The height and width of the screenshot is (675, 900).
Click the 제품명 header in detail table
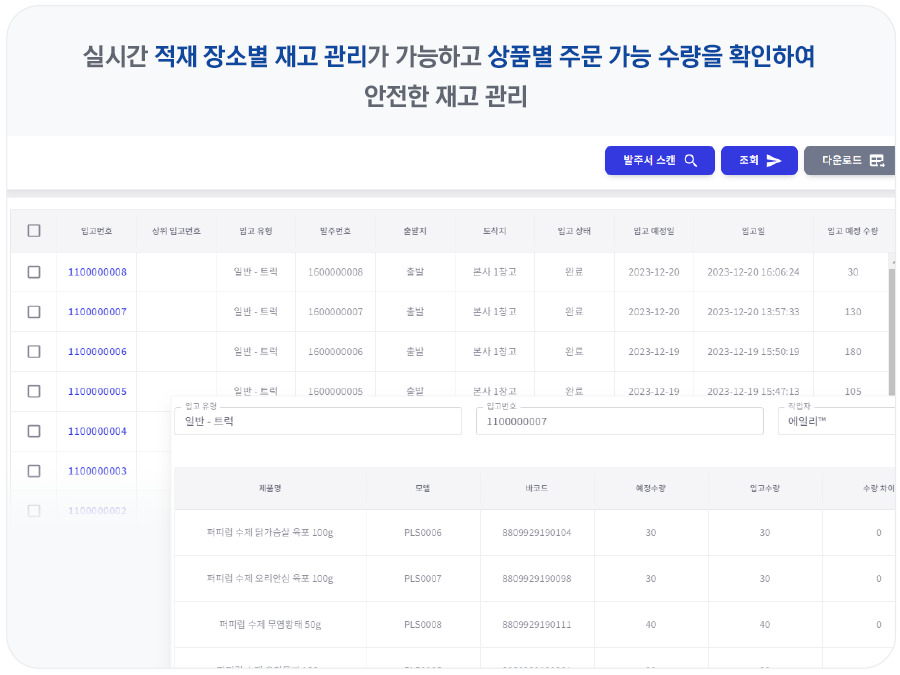point(270,488)
